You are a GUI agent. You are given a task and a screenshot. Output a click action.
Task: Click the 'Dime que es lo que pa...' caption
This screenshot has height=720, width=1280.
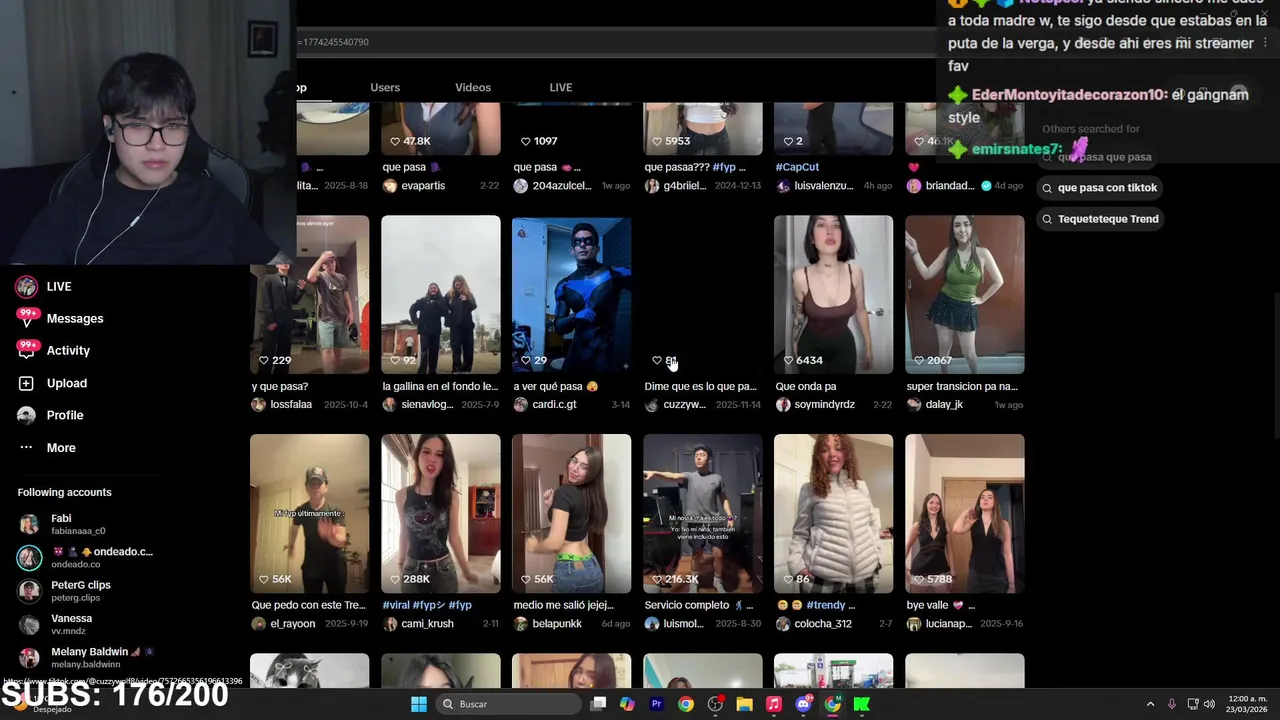click(x=701, y=386)
